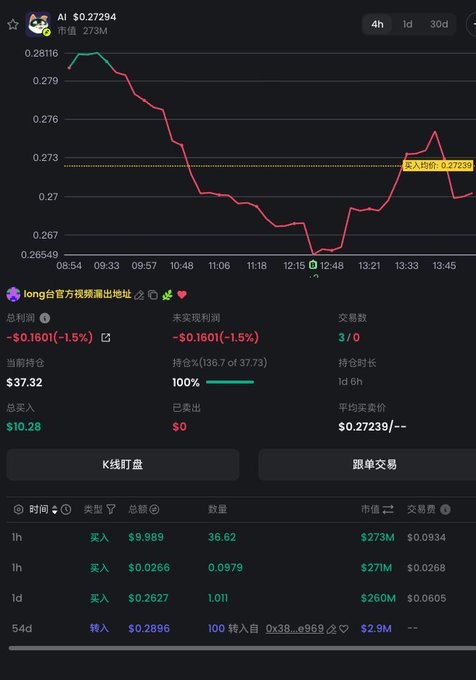This screenshot has width=476, height=680.
Task: Select the $0.2627 buy transaction amount
Action: 148,598
